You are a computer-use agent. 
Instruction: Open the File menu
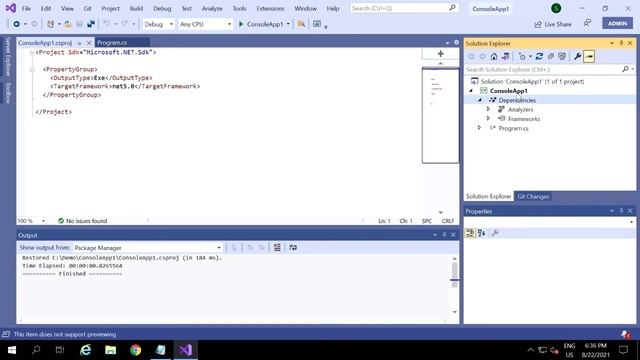[26, 8]
